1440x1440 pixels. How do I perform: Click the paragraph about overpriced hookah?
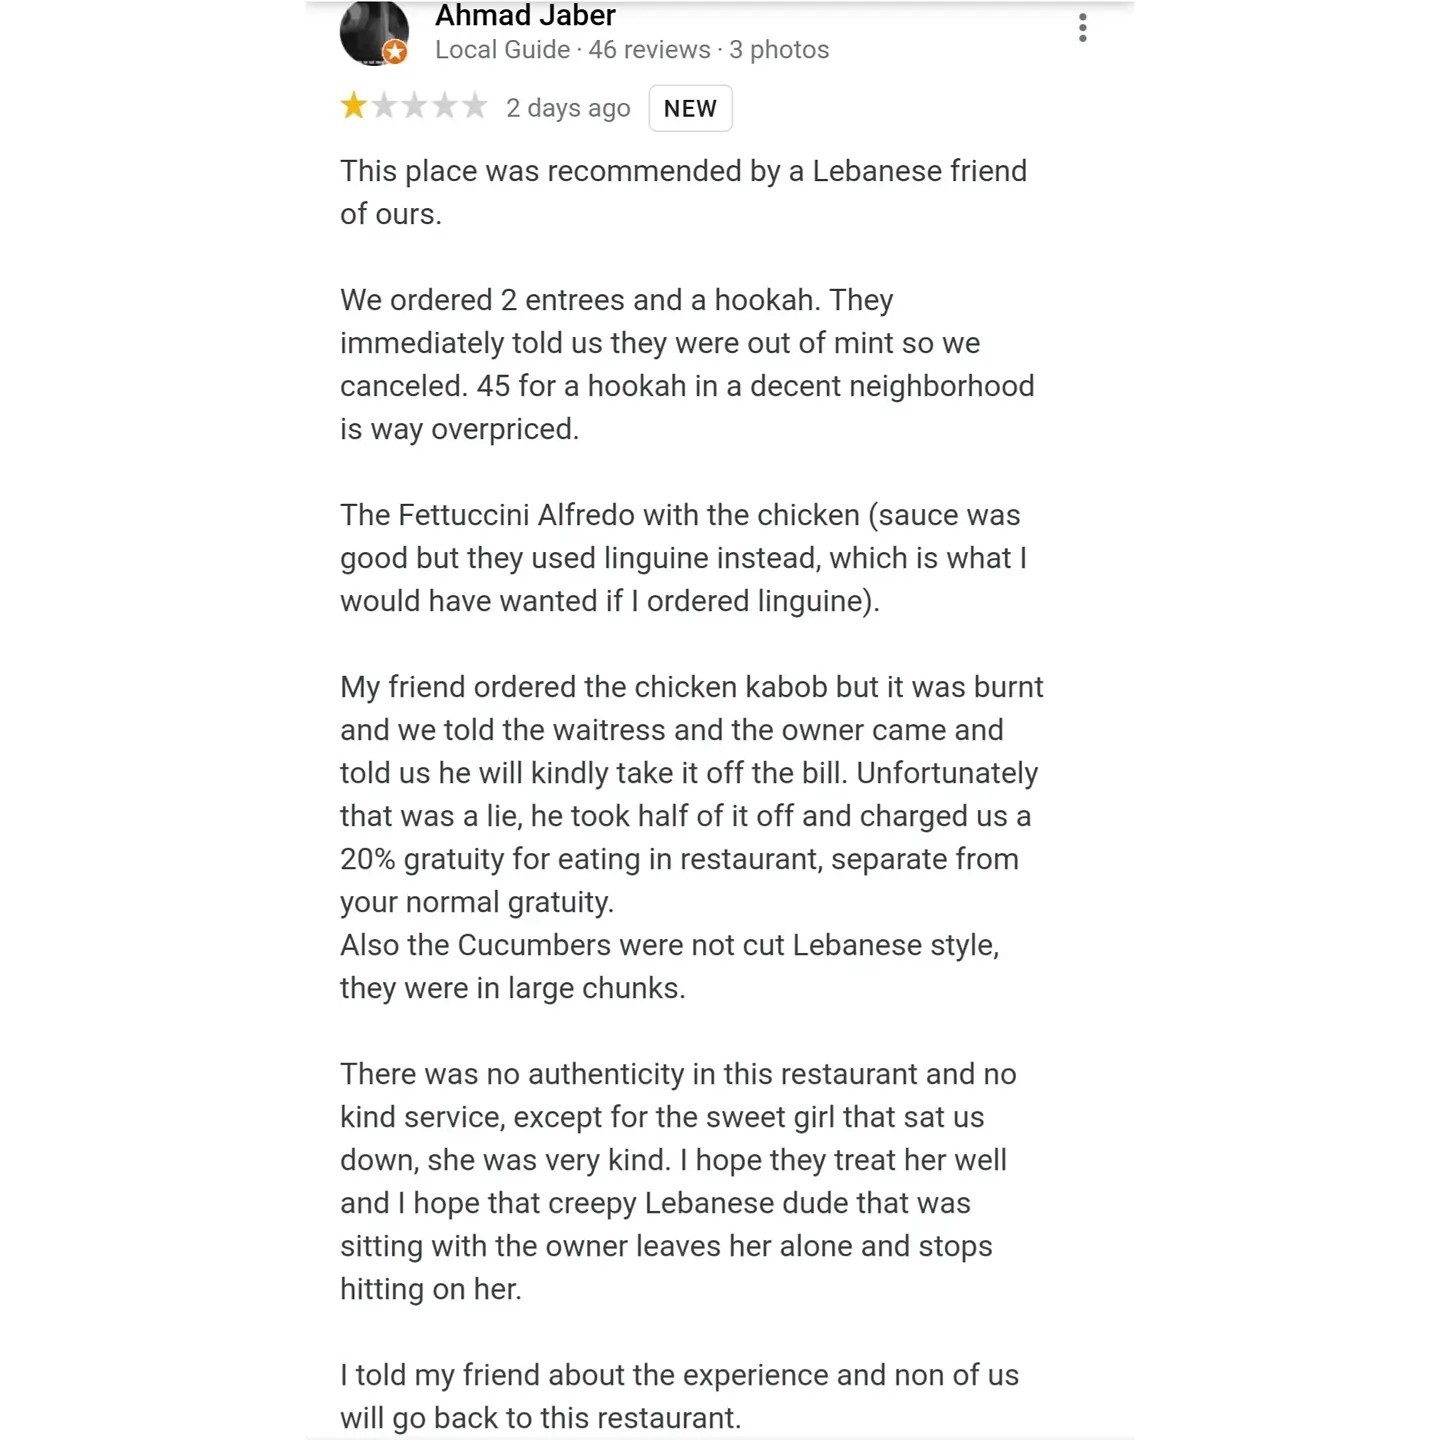[687, 364]
